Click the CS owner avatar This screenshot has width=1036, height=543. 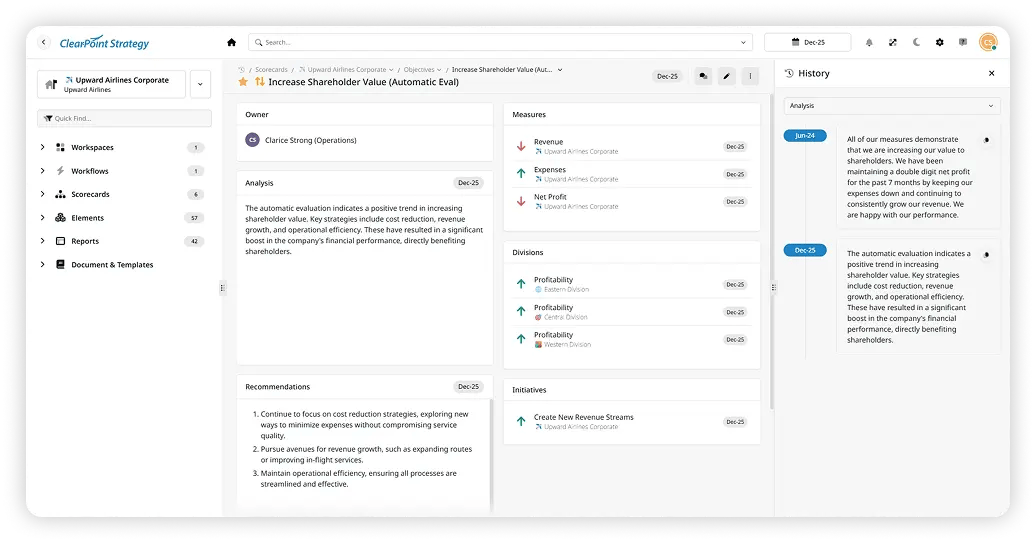pyautogui.click(x=252, y=140)
